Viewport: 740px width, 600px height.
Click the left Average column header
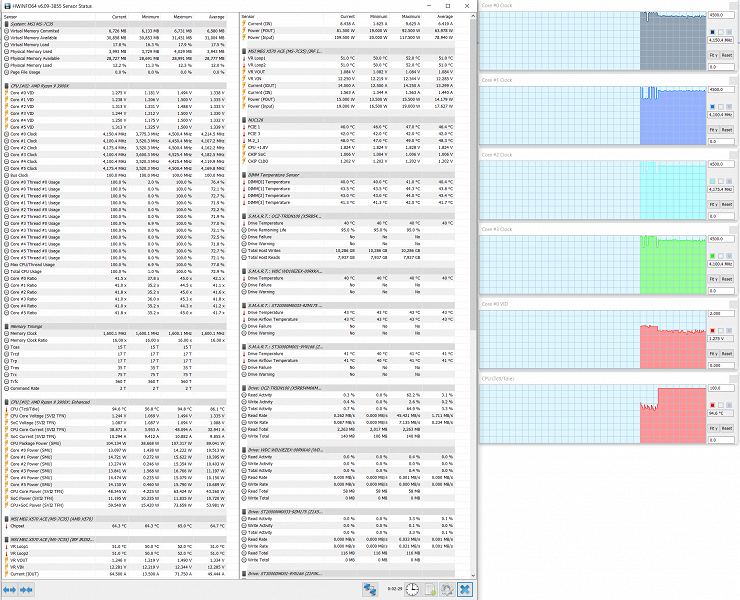pos(210,17)
